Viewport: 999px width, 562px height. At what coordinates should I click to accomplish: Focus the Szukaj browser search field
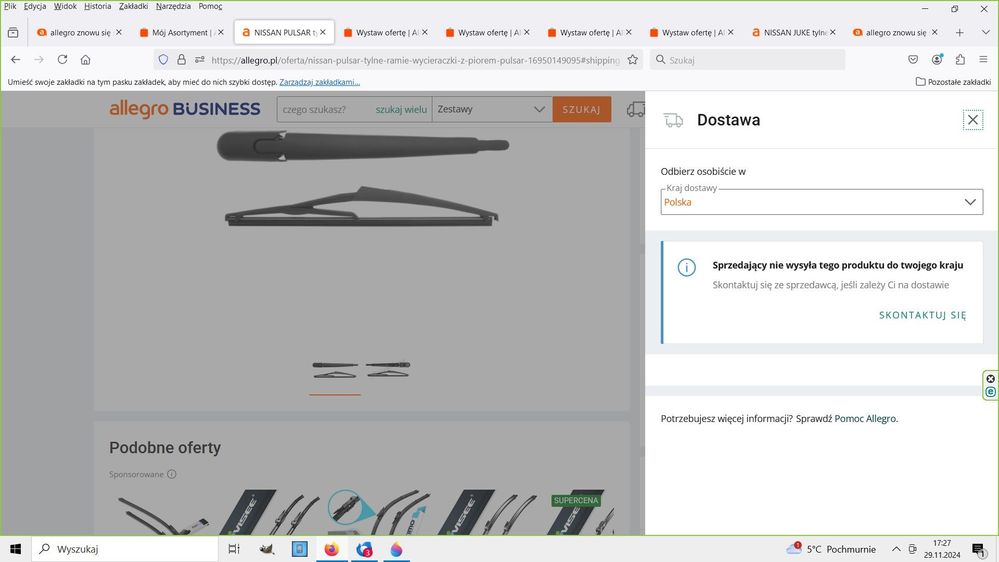747,60
